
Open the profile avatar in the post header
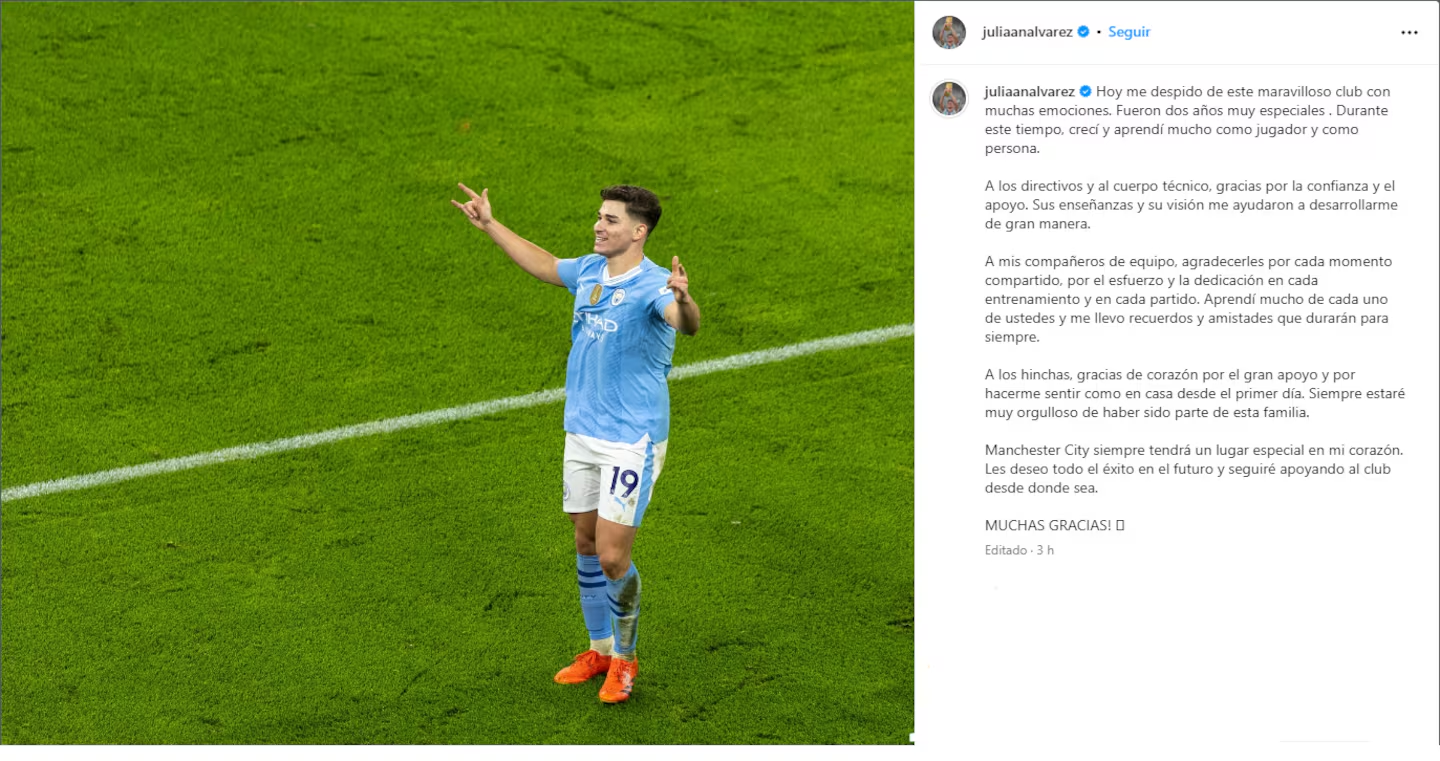(x=949, y=32)
